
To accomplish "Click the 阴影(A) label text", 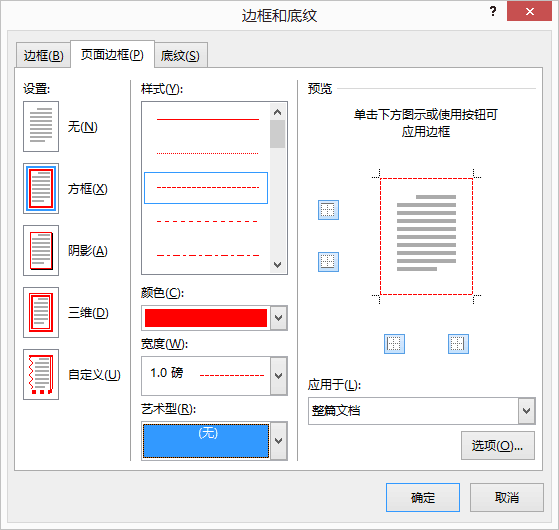I will [x=88, y=251].
